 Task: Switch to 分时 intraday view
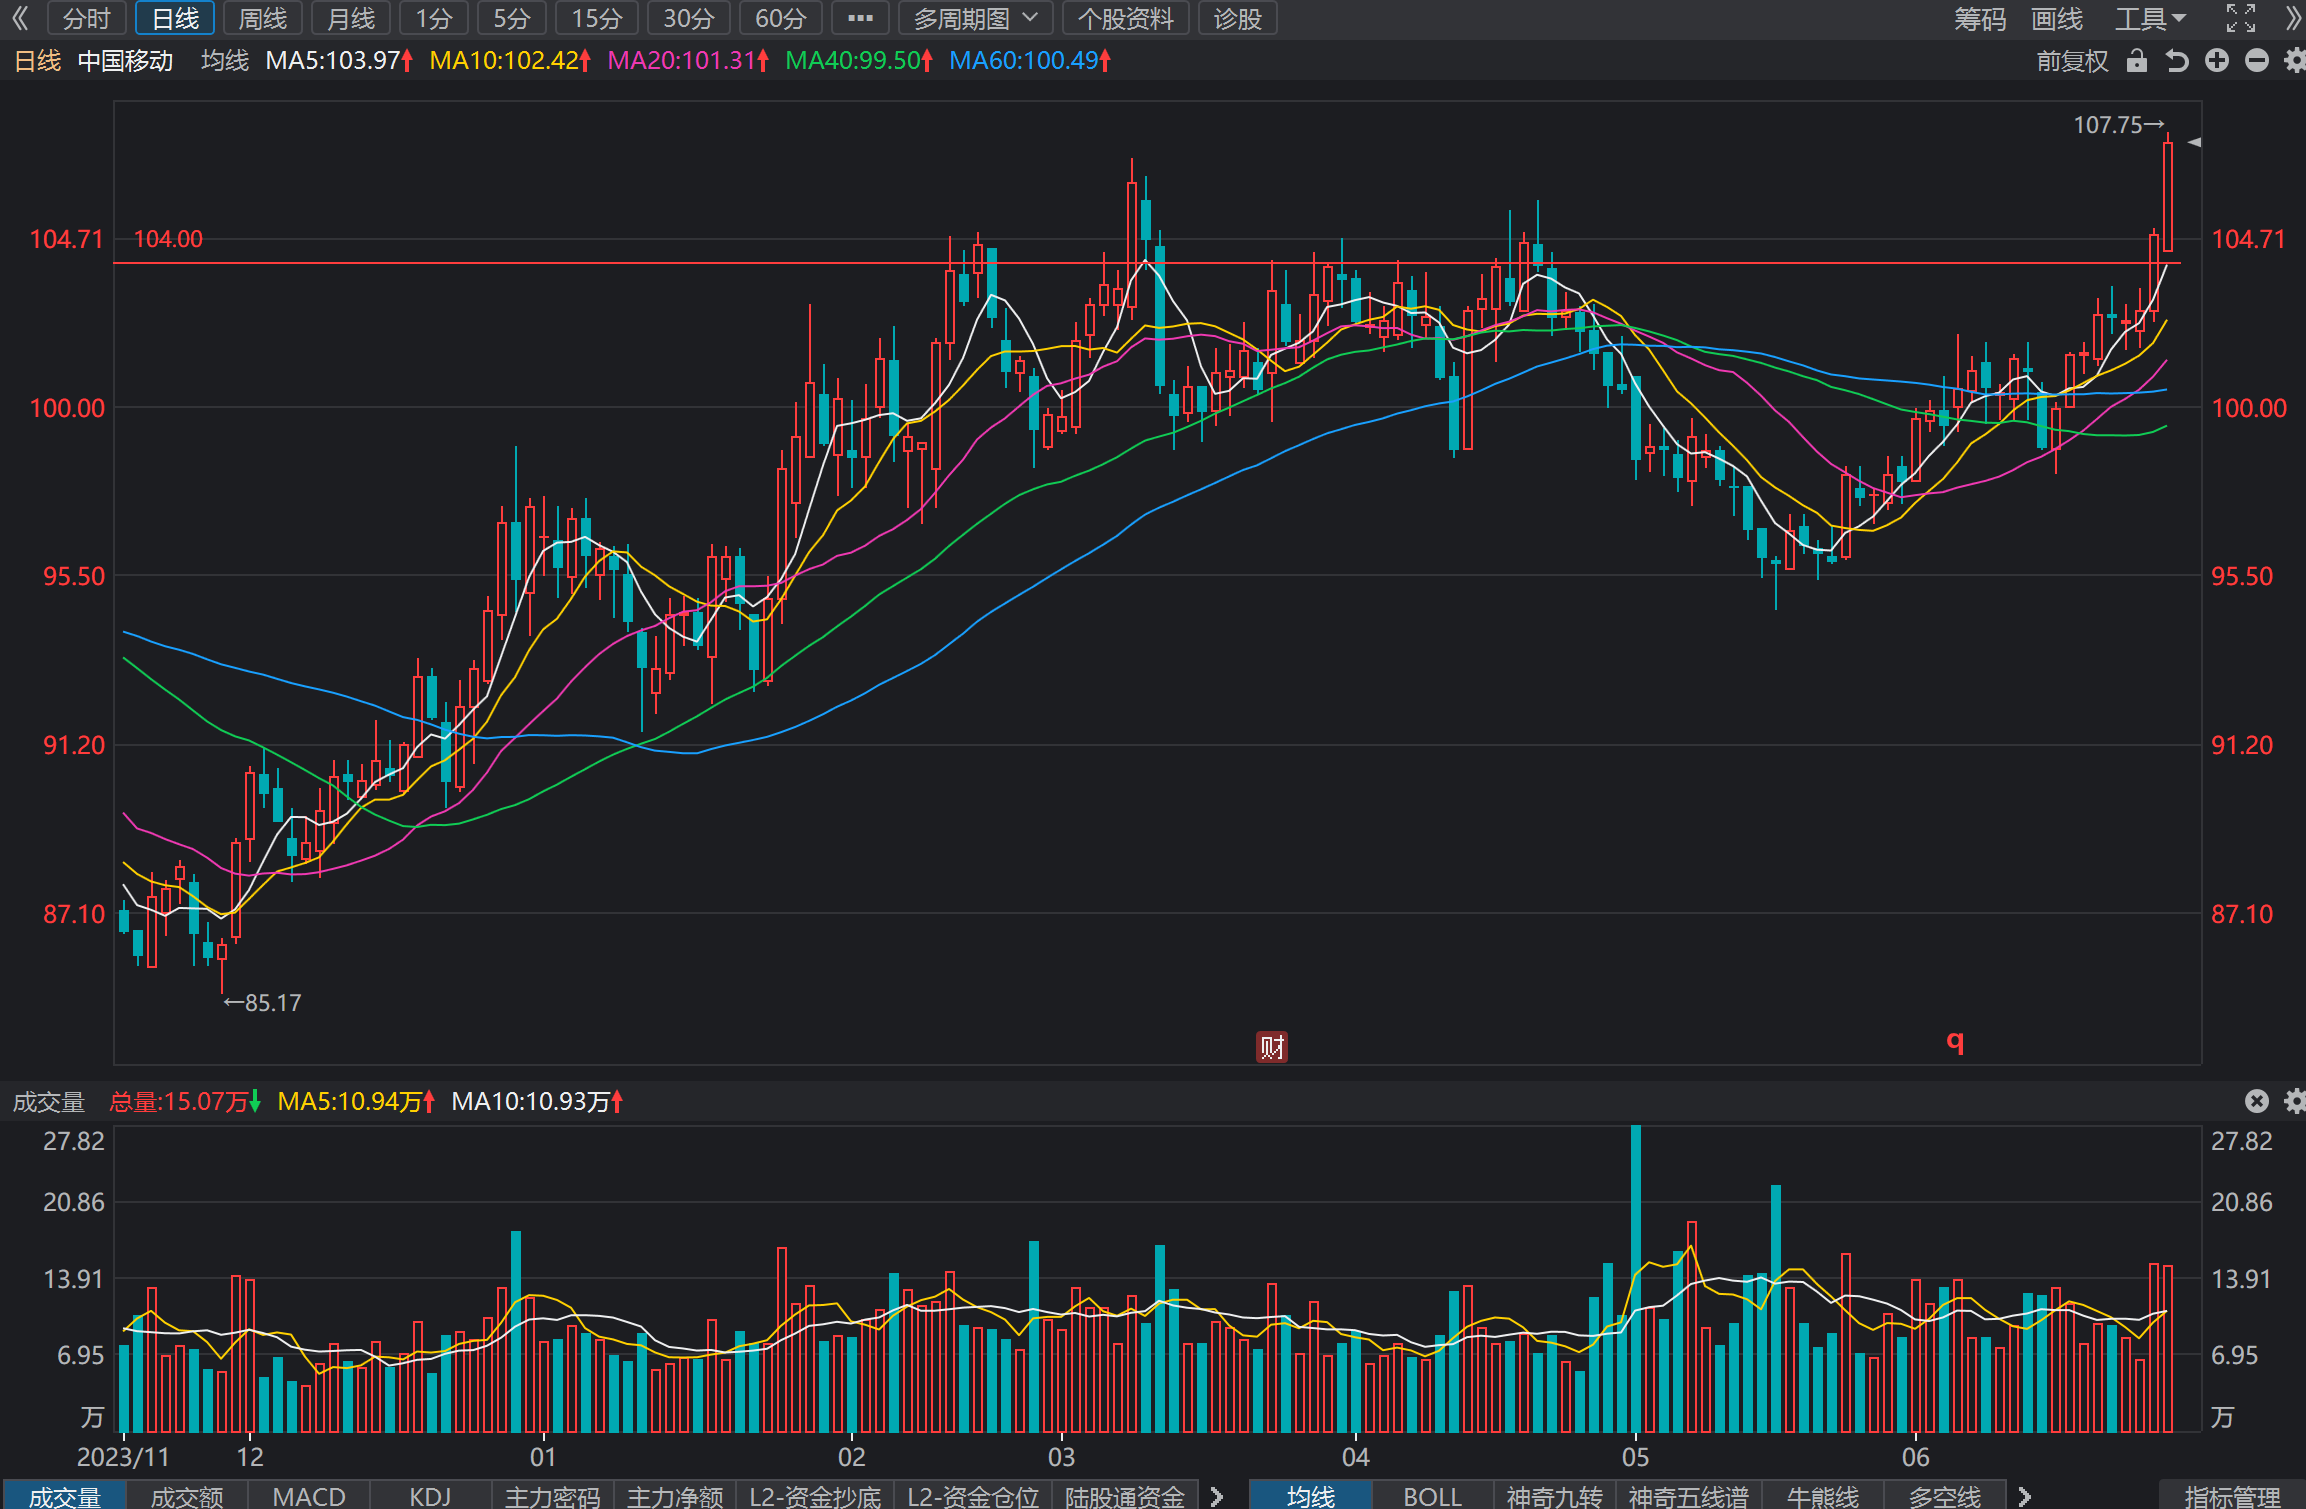pyautogui.click(x=86, y=18)
